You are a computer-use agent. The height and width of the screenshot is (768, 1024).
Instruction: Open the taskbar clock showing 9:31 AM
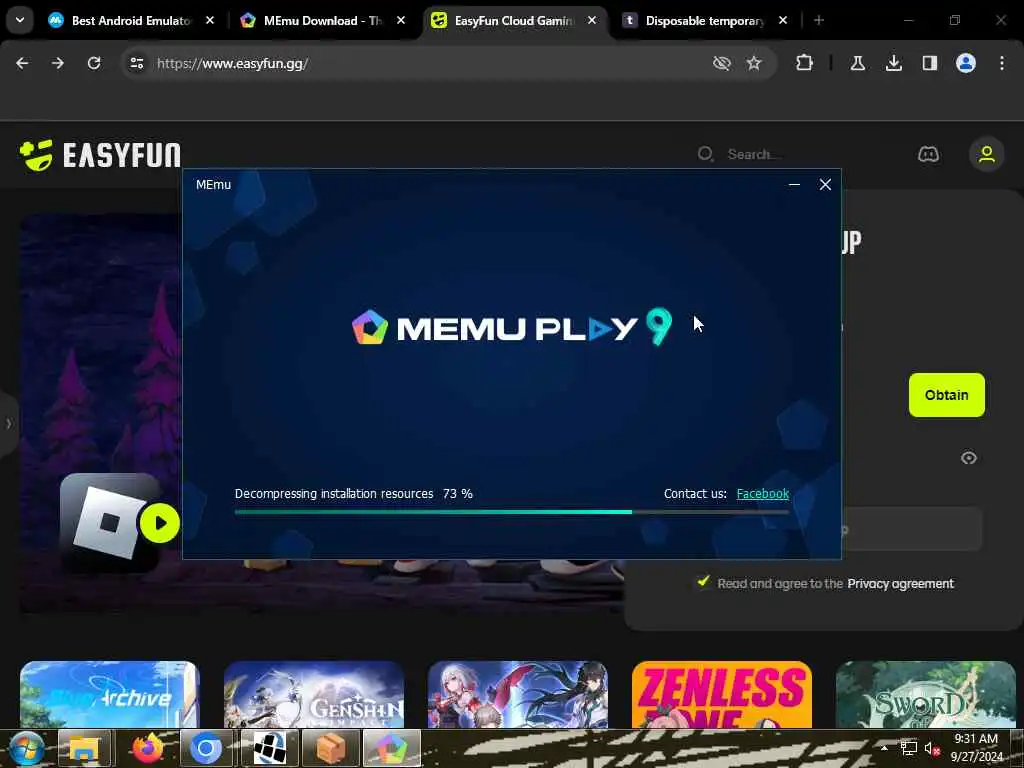point(977,748)
